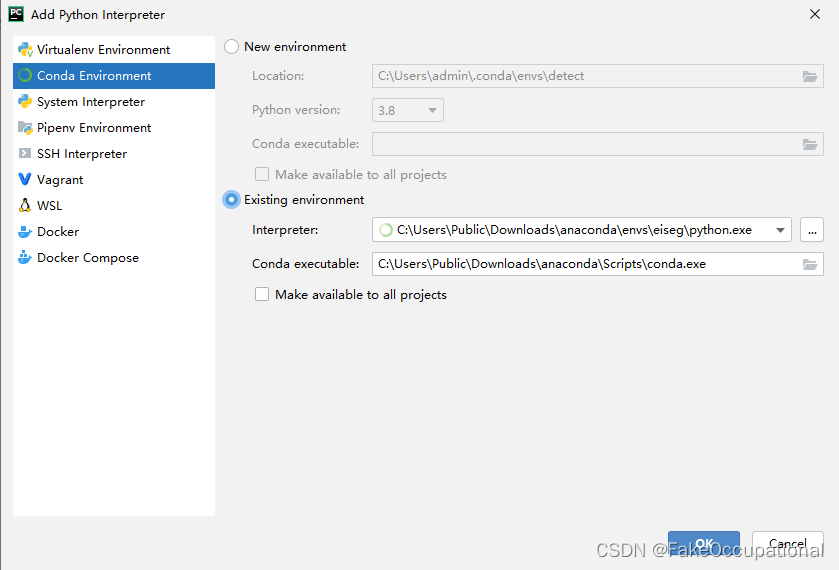Choose Pipenv Environment in sidebar

click(x=114, y=127)
